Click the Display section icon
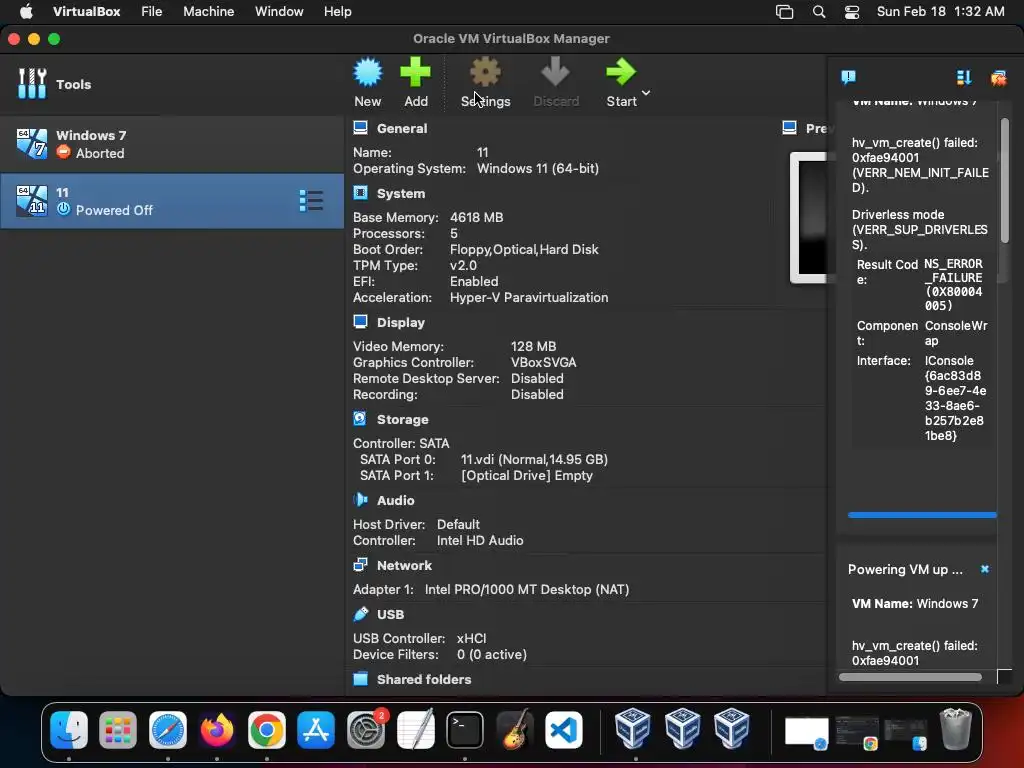1024x768 pixels. tap(360, 322)
